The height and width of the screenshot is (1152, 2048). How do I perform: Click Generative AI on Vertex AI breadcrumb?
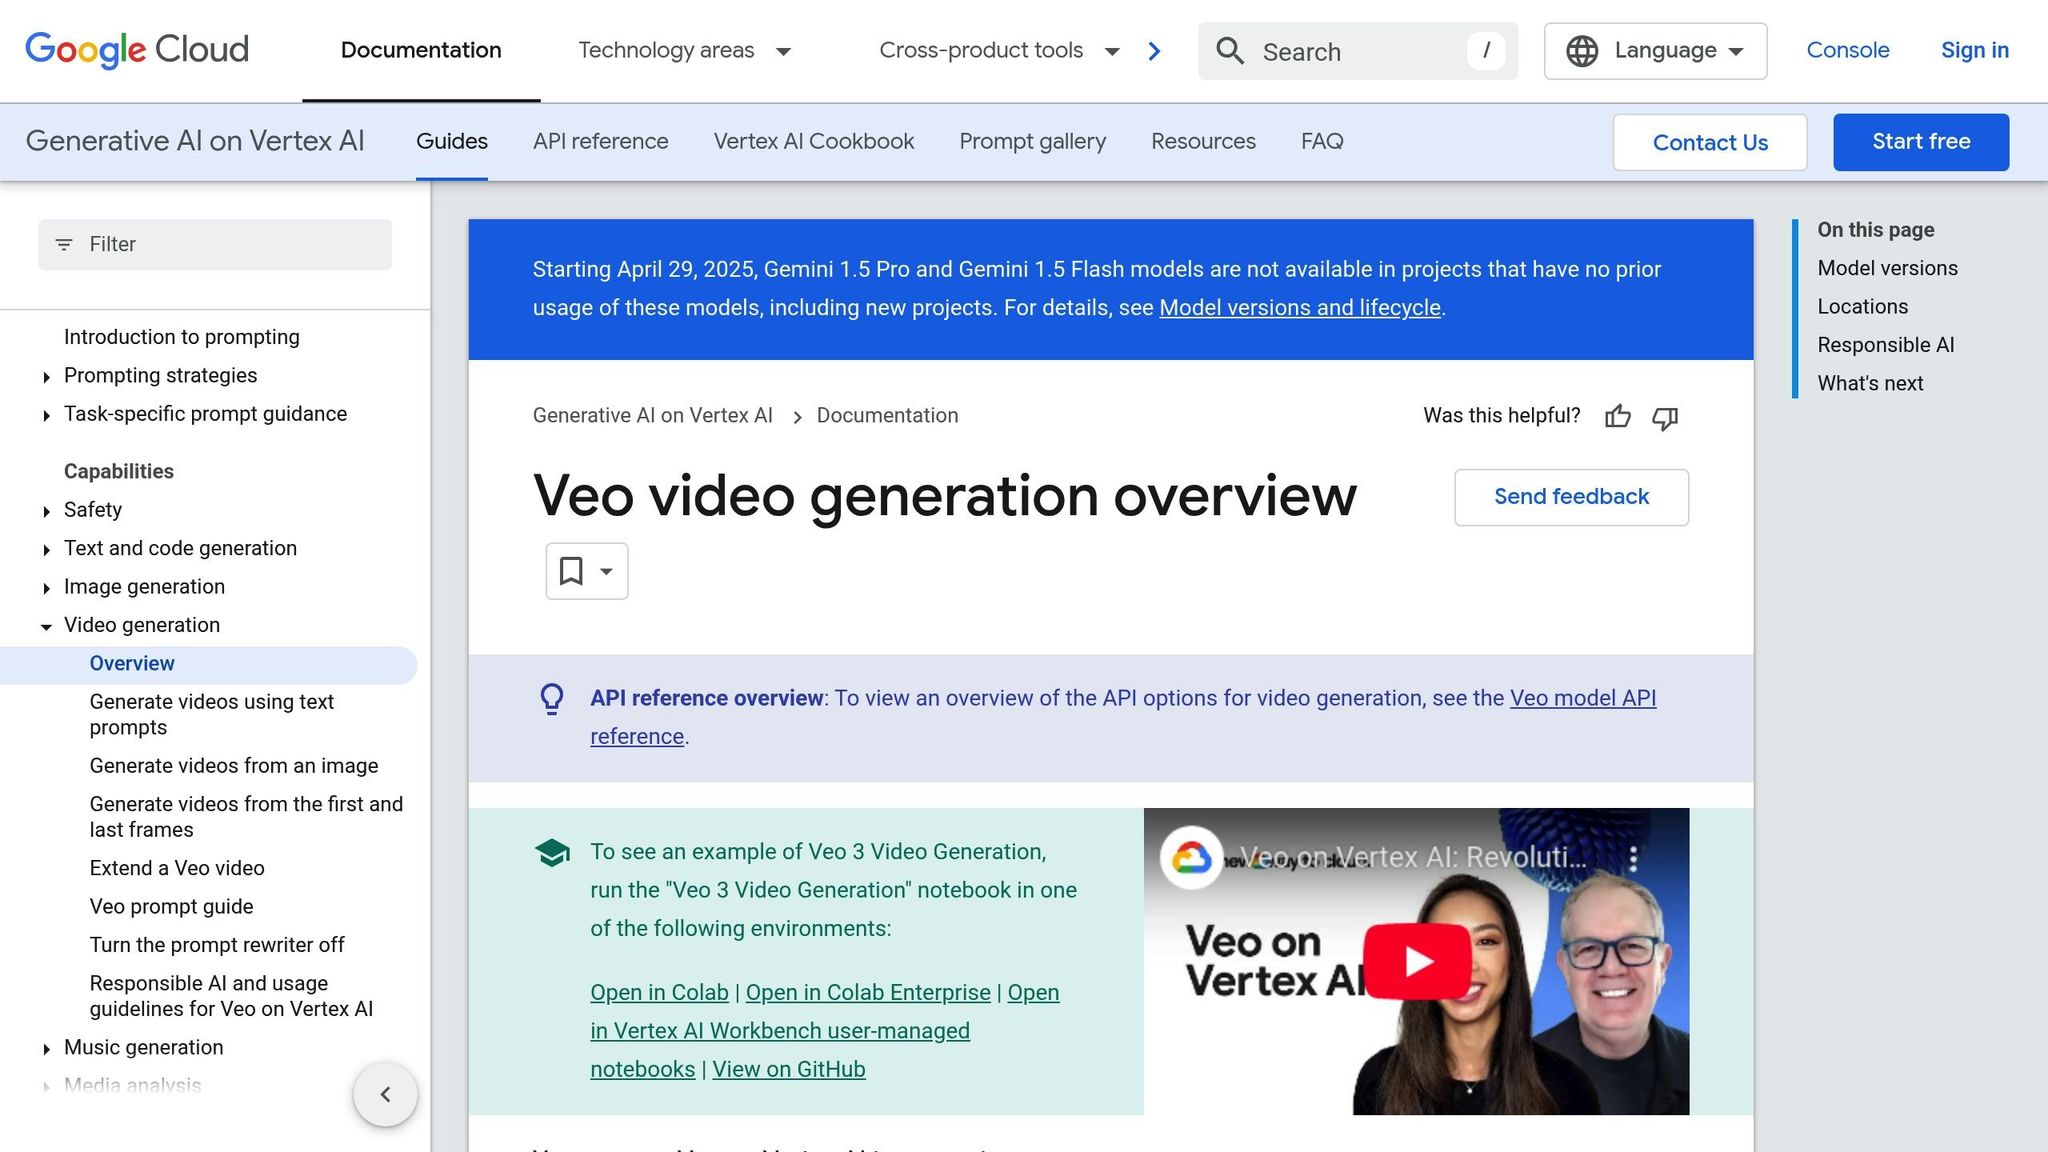(652, 416)
